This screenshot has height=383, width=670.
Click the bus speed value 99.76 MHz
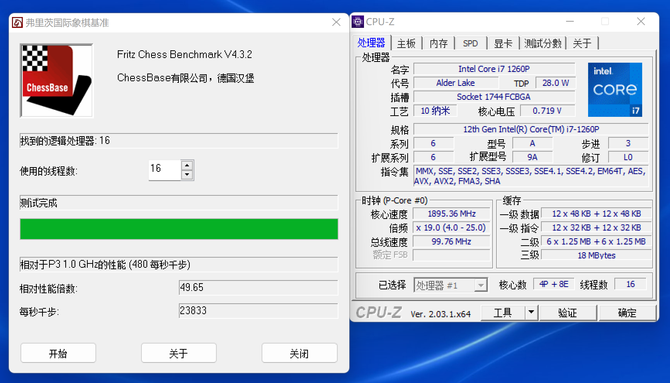coord(452,242)
